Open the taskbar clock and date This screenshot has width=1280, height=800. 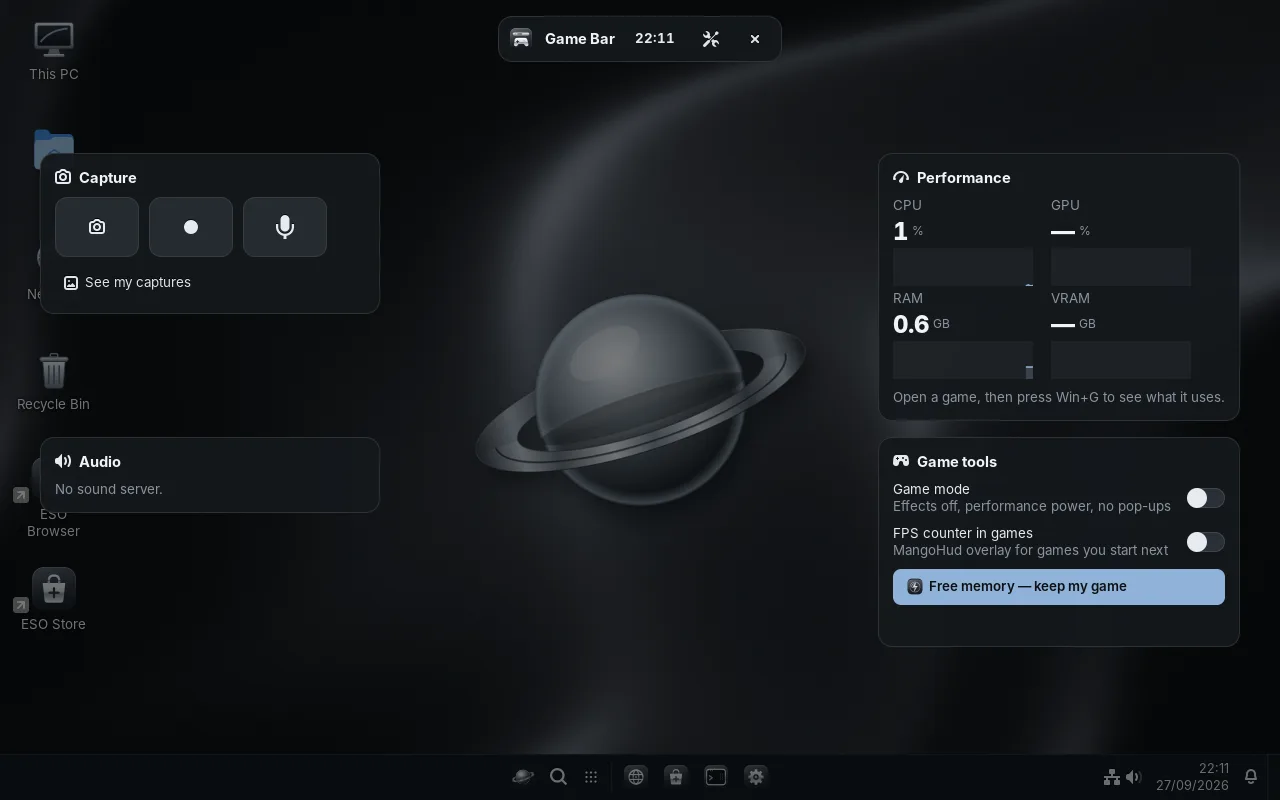pyautogui.click(x=1193, y=777)
